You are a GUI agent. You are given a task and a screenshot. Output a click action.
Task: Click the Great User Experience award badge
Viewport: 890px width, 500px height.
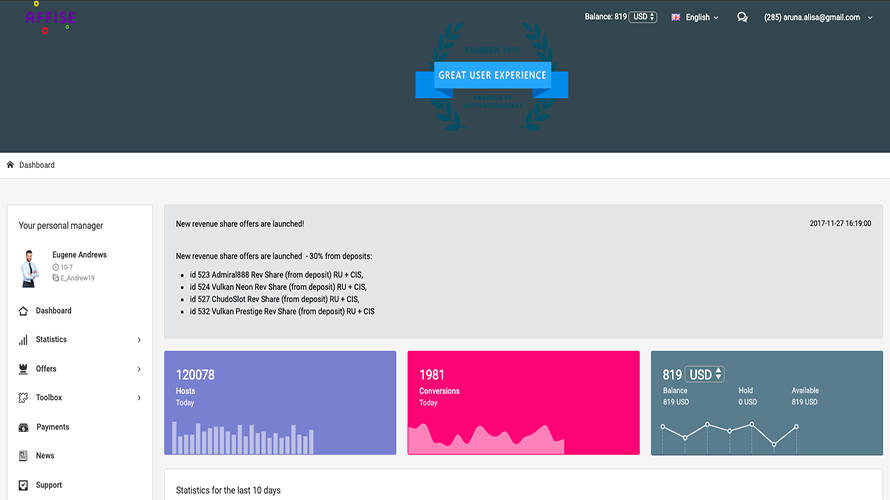point(492,77)
